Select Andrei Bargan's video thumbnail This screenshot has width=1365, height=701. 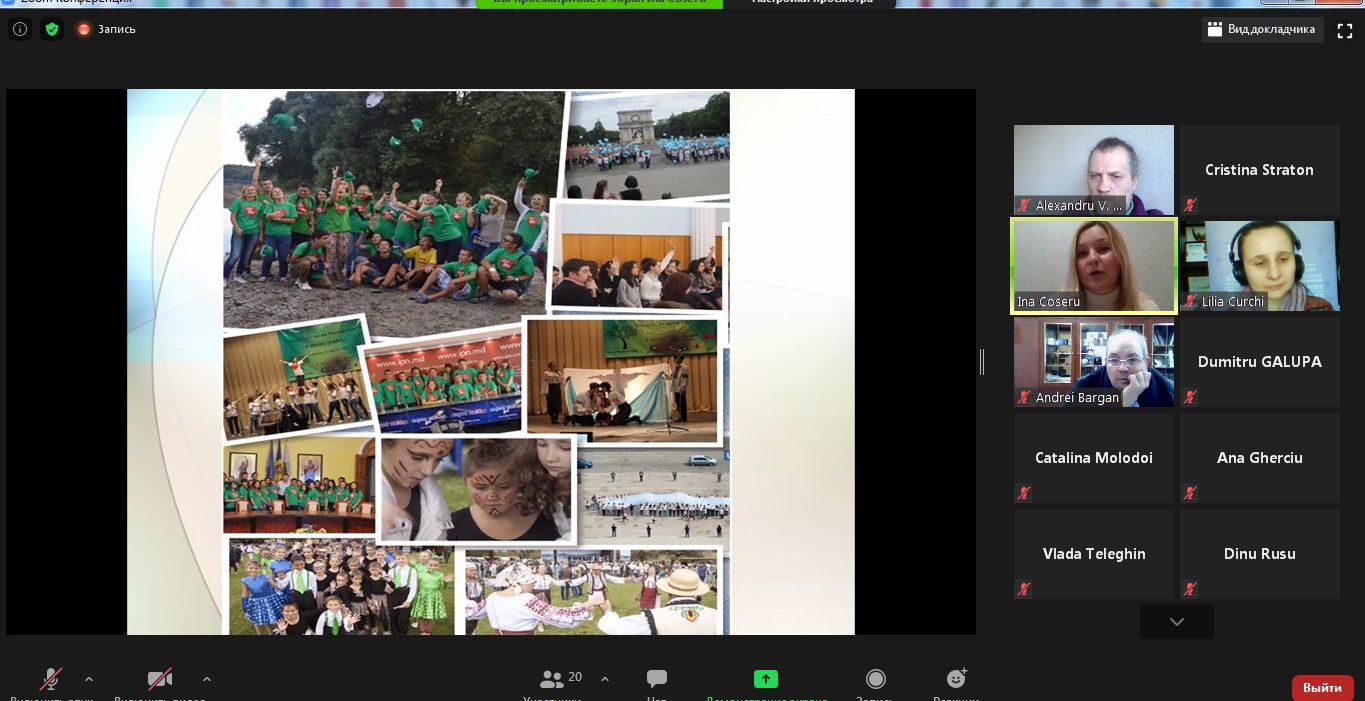pos(1094,362)
